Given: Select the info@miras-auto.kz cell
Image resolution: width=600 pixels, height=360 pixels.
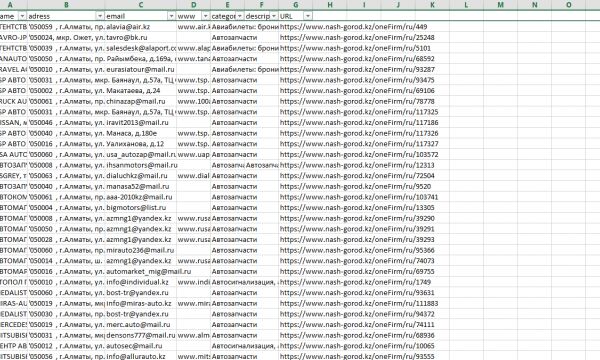Looking at the screenshot, I should pos(141,303).
